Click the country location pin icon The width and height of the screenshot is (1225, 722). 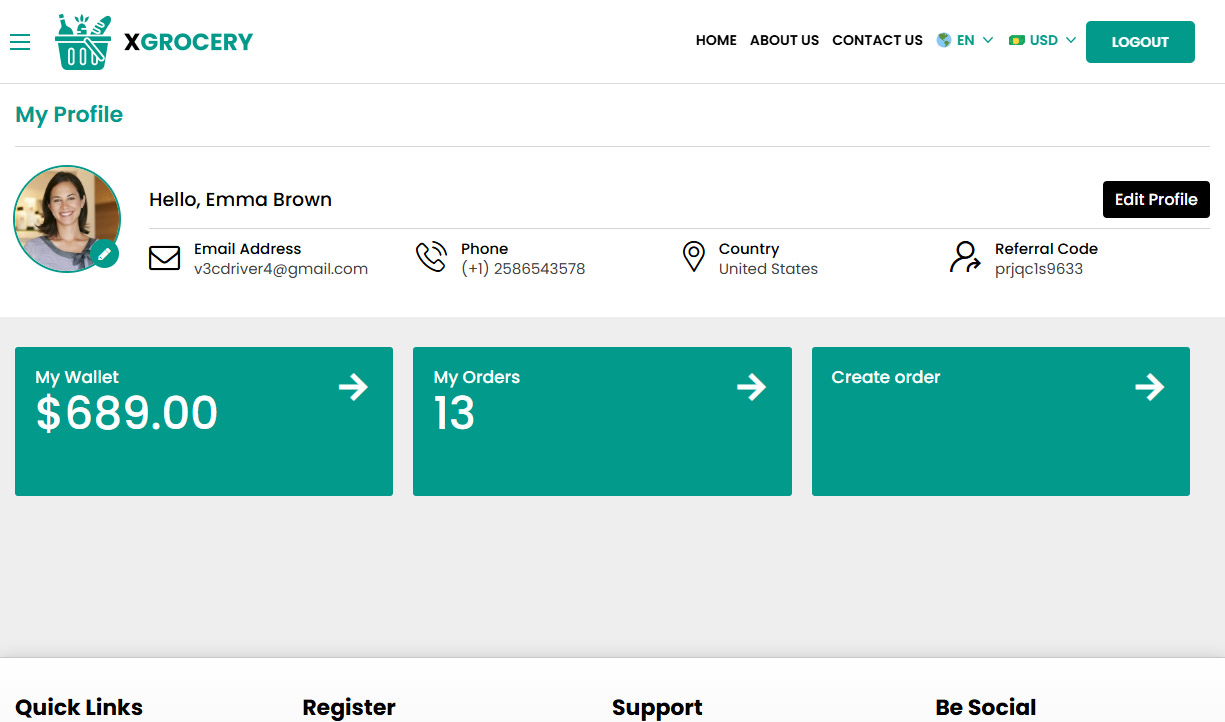pos(694,256)
